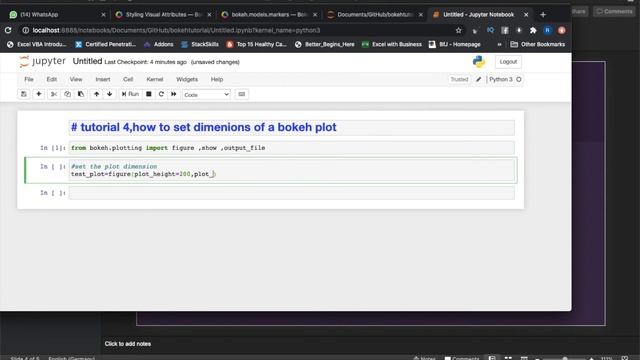Click into the test_plot figure code cell
The height and width of the screenshot is (360, 640).
tap(292, 170)
